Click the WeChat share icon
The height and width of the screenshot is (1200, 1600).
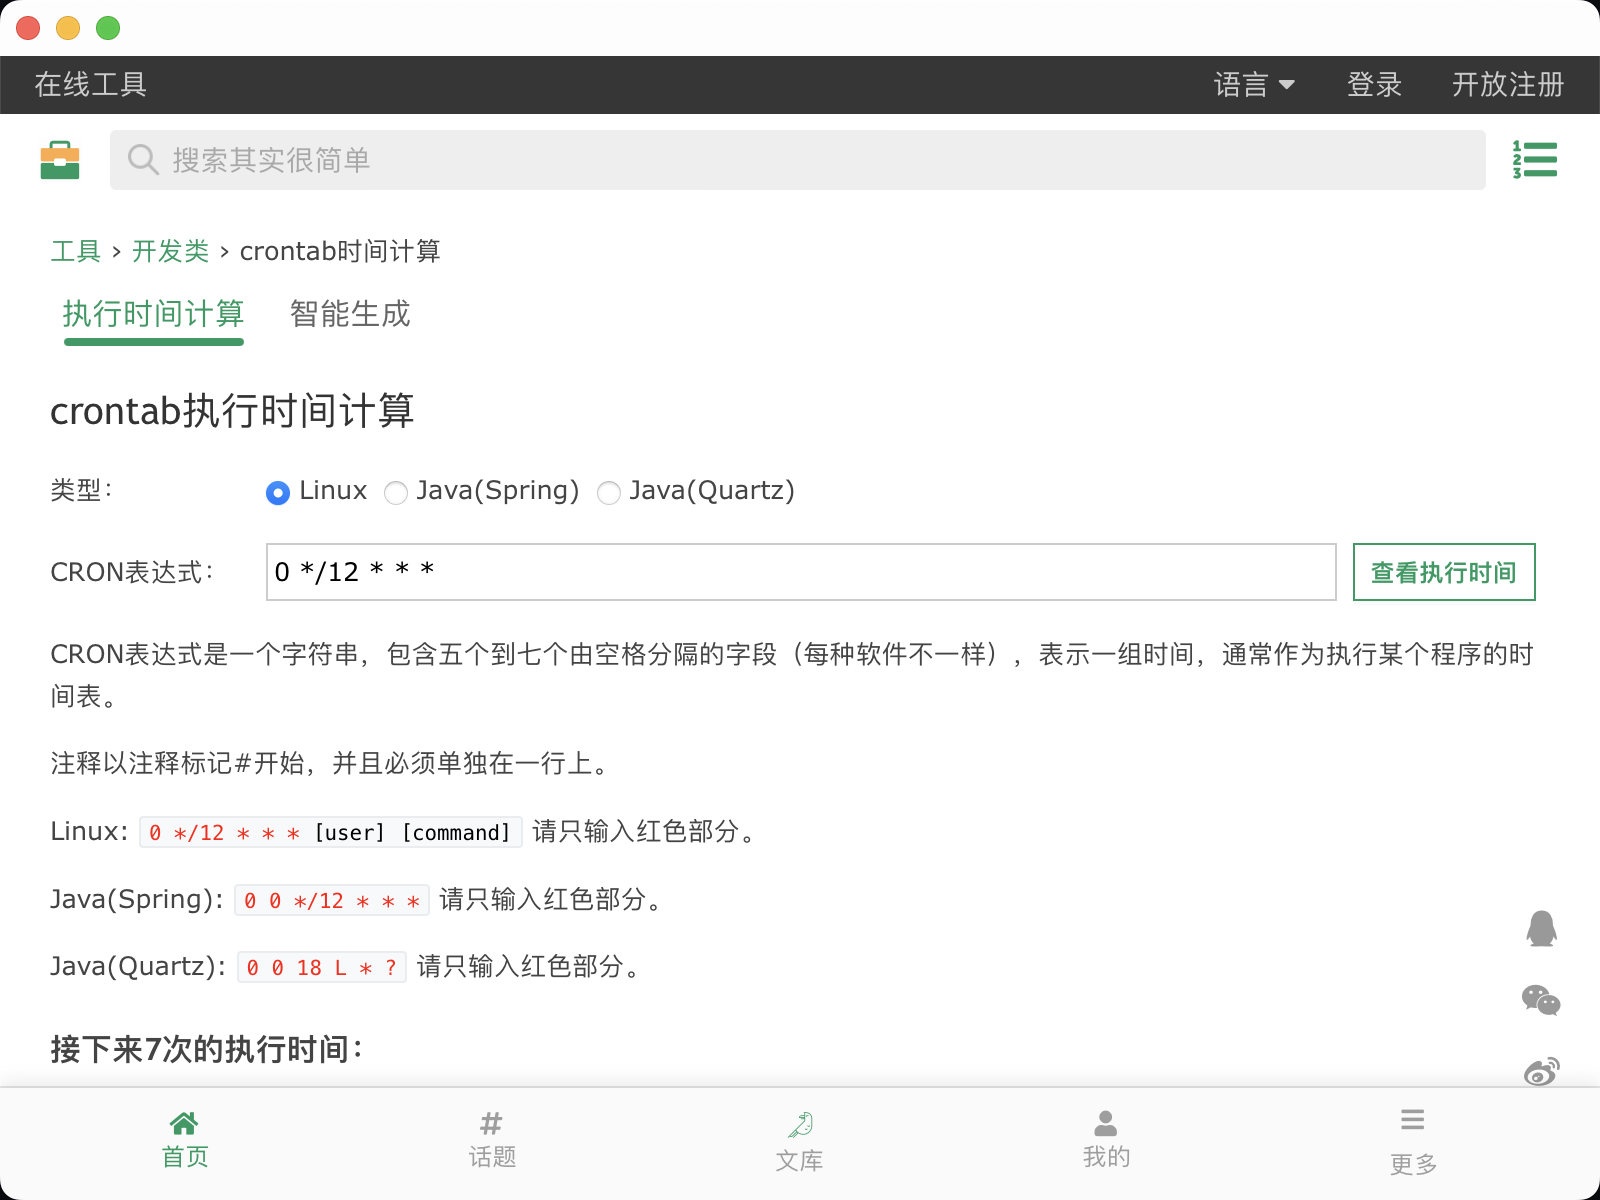1541,999
